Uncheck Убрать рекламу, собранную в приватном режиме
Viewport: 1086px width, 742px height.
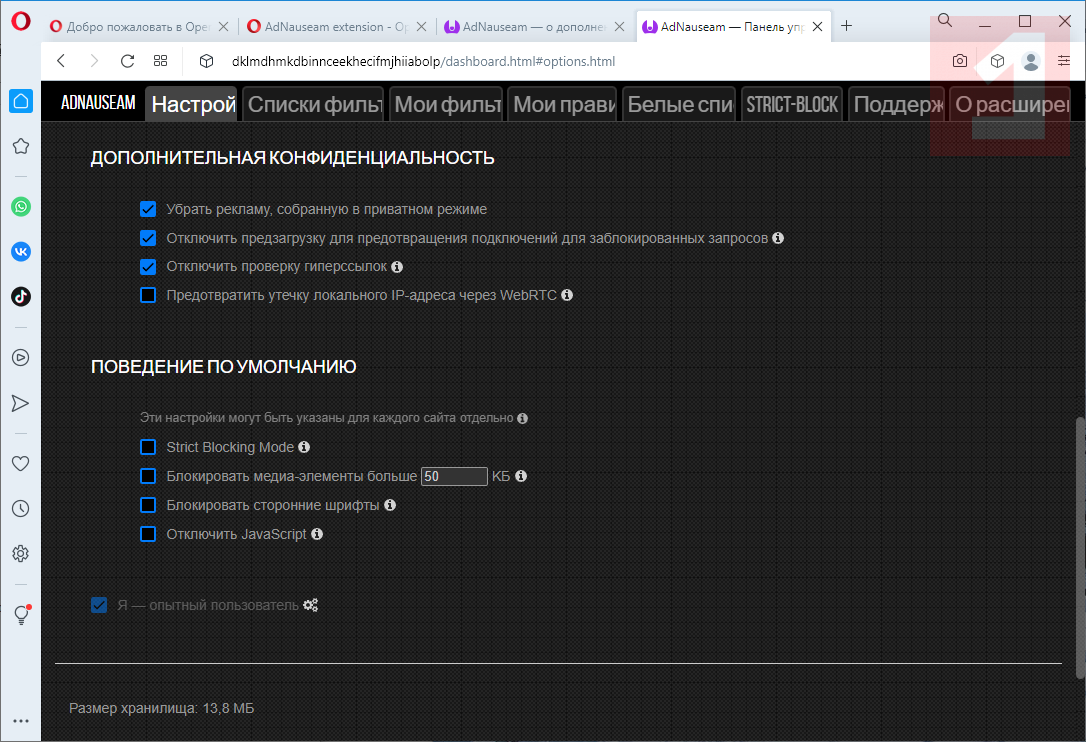148,209
